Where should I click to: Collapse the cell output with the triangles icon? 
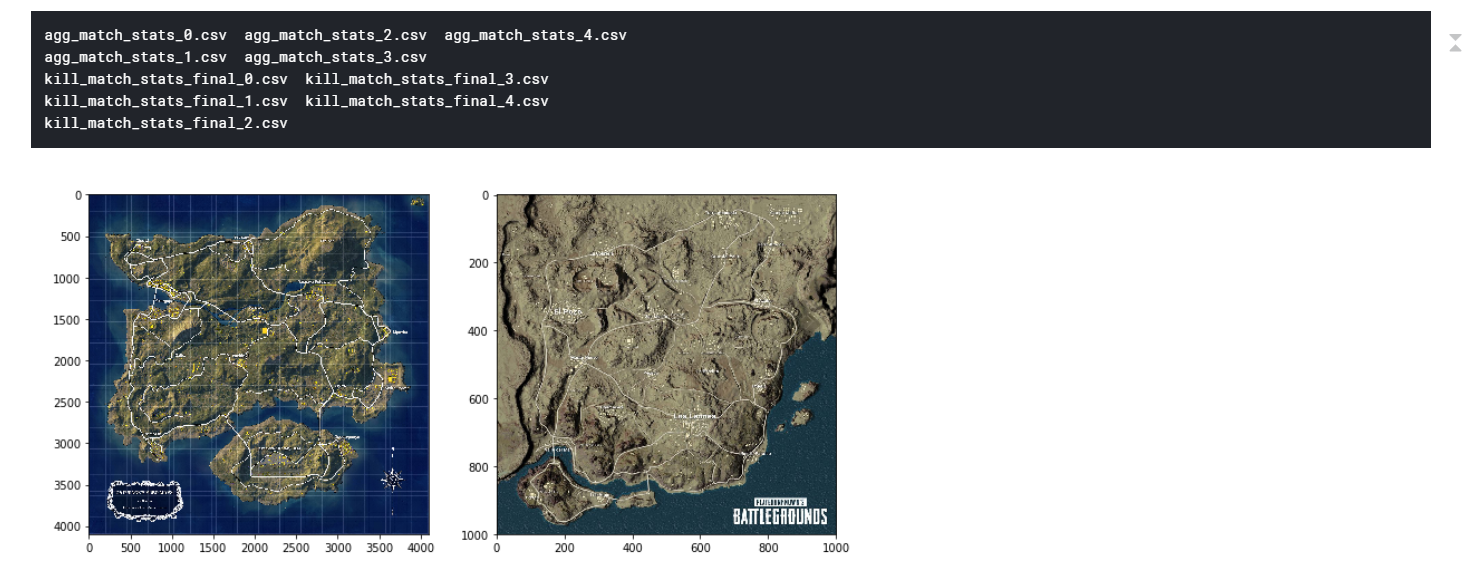click(1456, 42)
